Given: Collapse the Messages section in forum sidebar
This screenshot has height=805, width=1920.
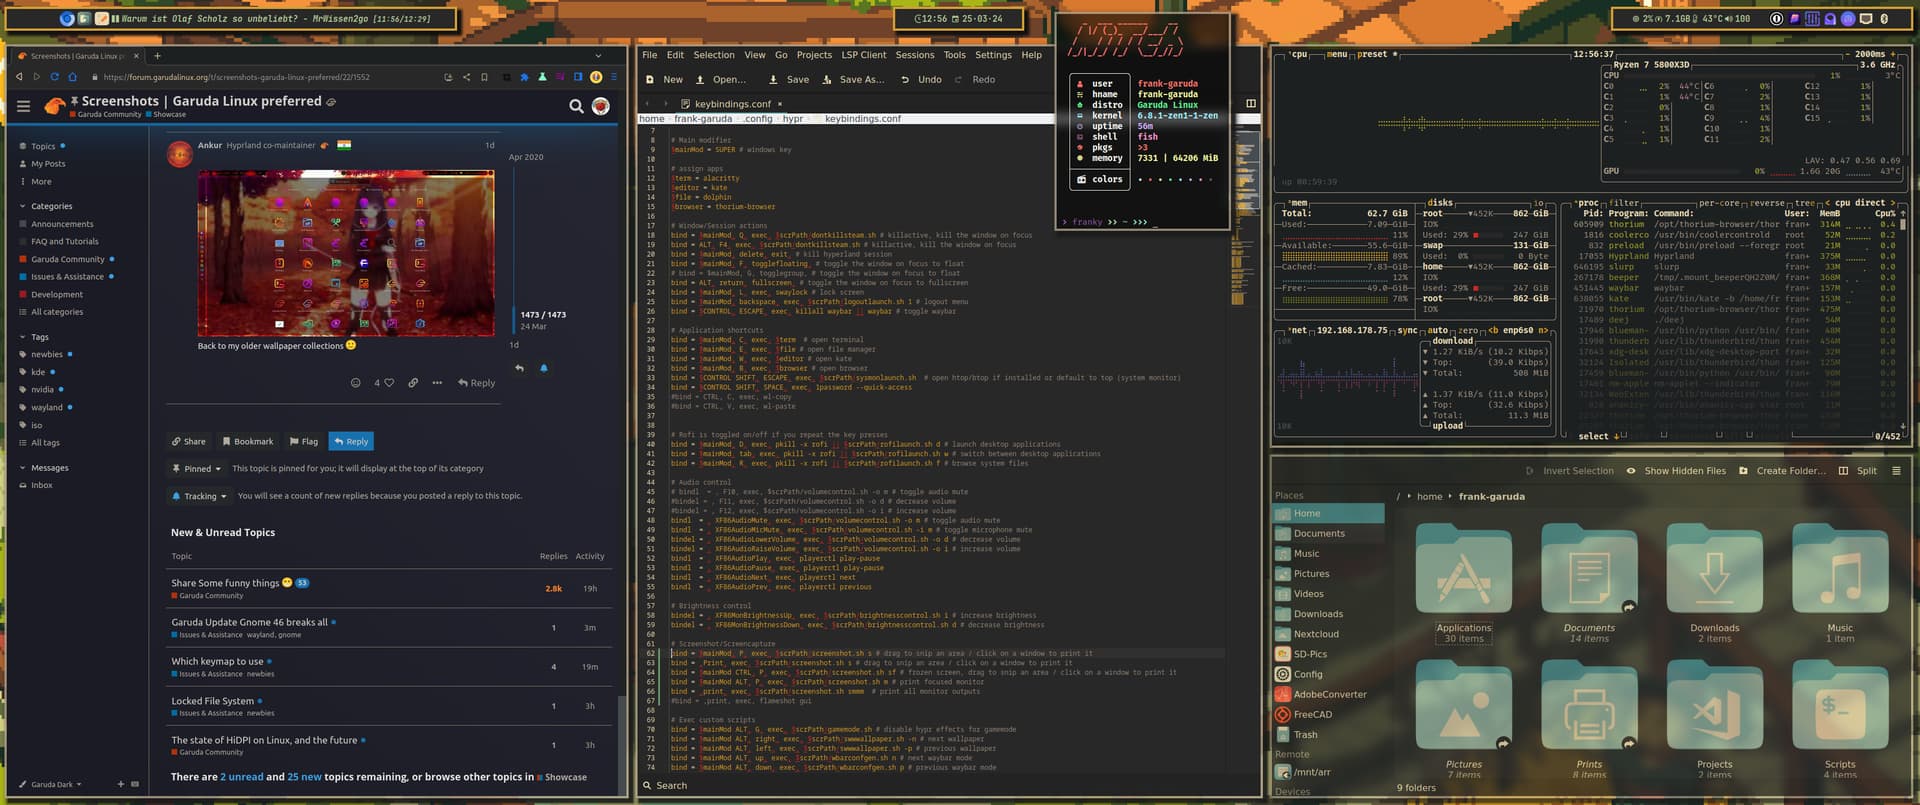Looking at the screenshot, I should point(44,468).
